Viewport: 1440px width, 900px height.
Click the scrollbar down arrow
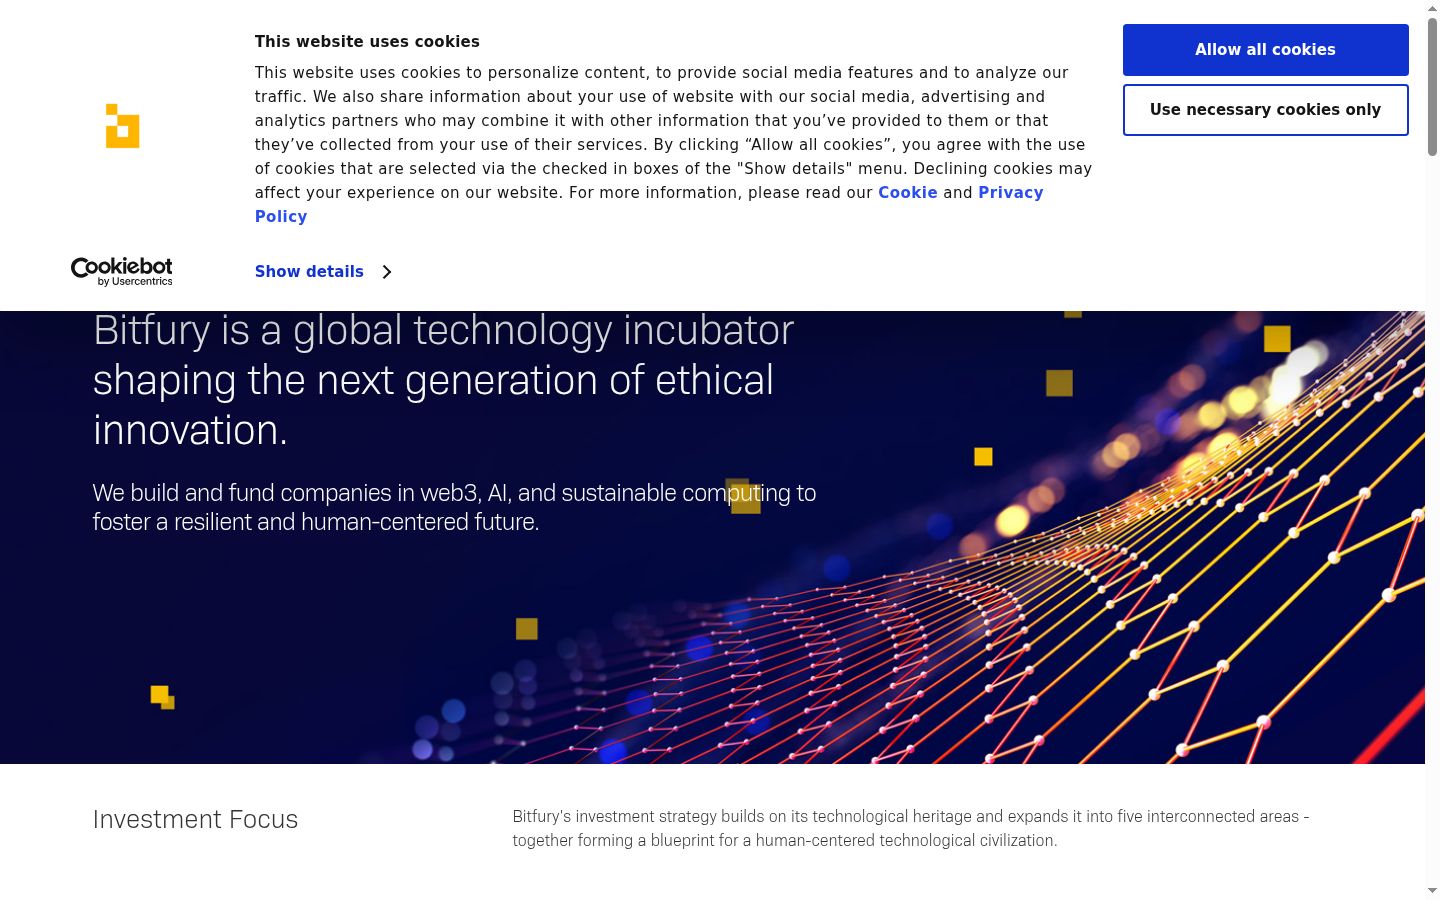pyautogui.click(x=1432, y=891)
